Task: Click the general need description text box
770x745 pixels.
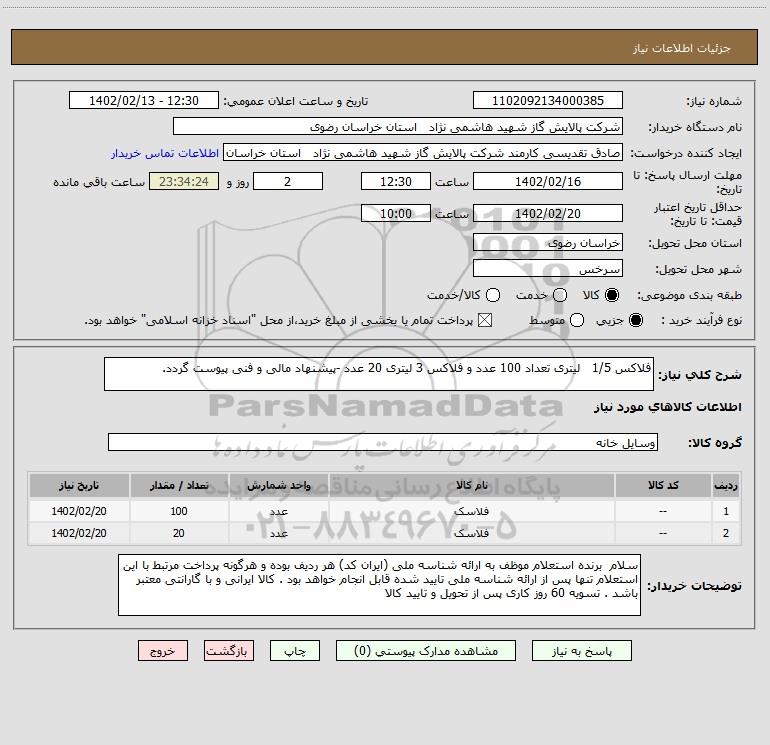Action: pyautogui.click(x=379, y=374)
